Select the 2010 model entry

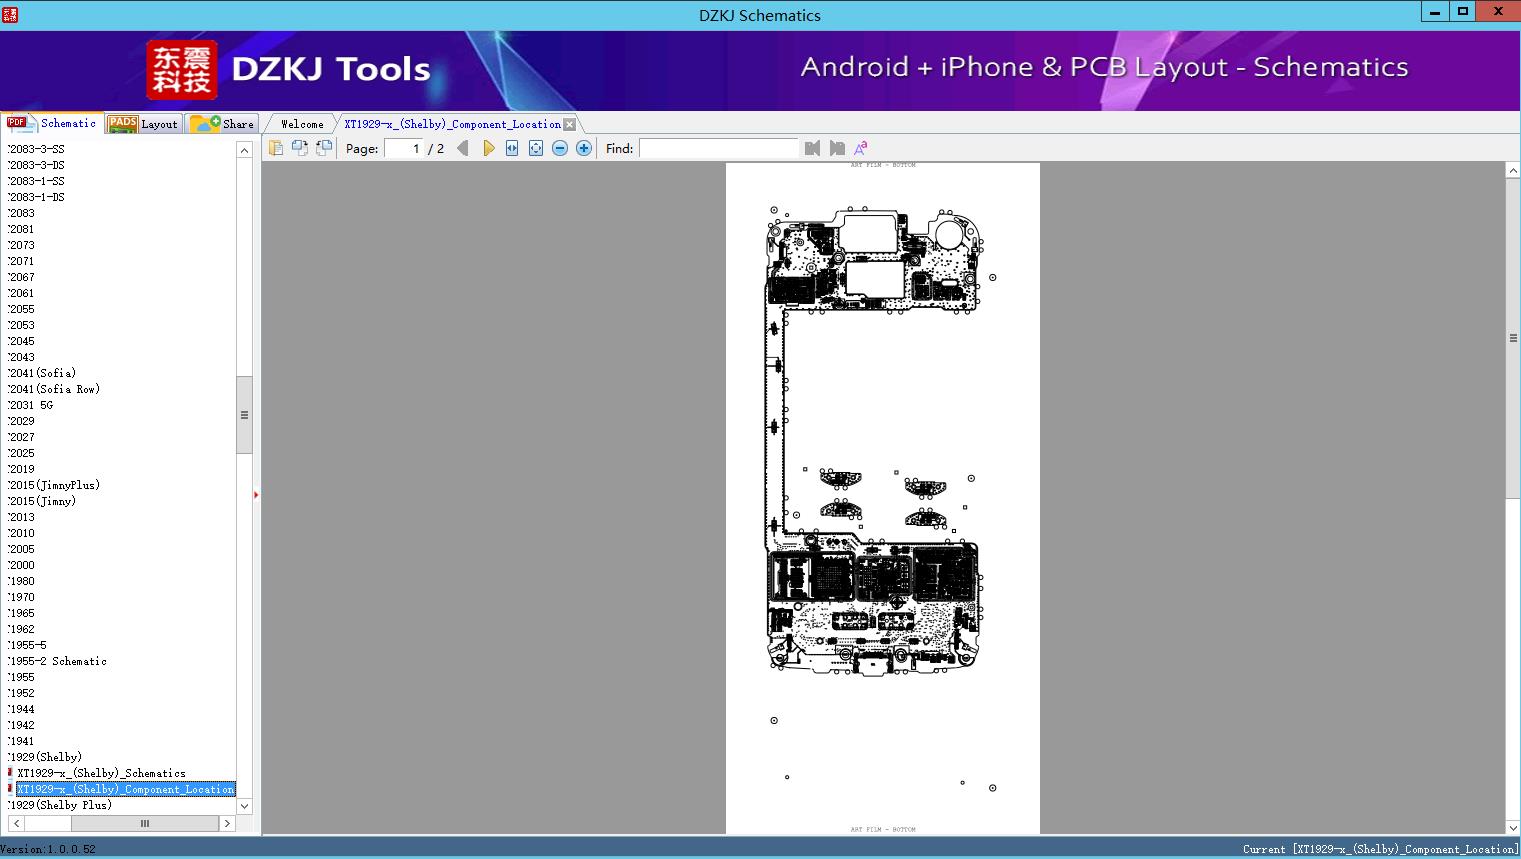click(21, 533)
